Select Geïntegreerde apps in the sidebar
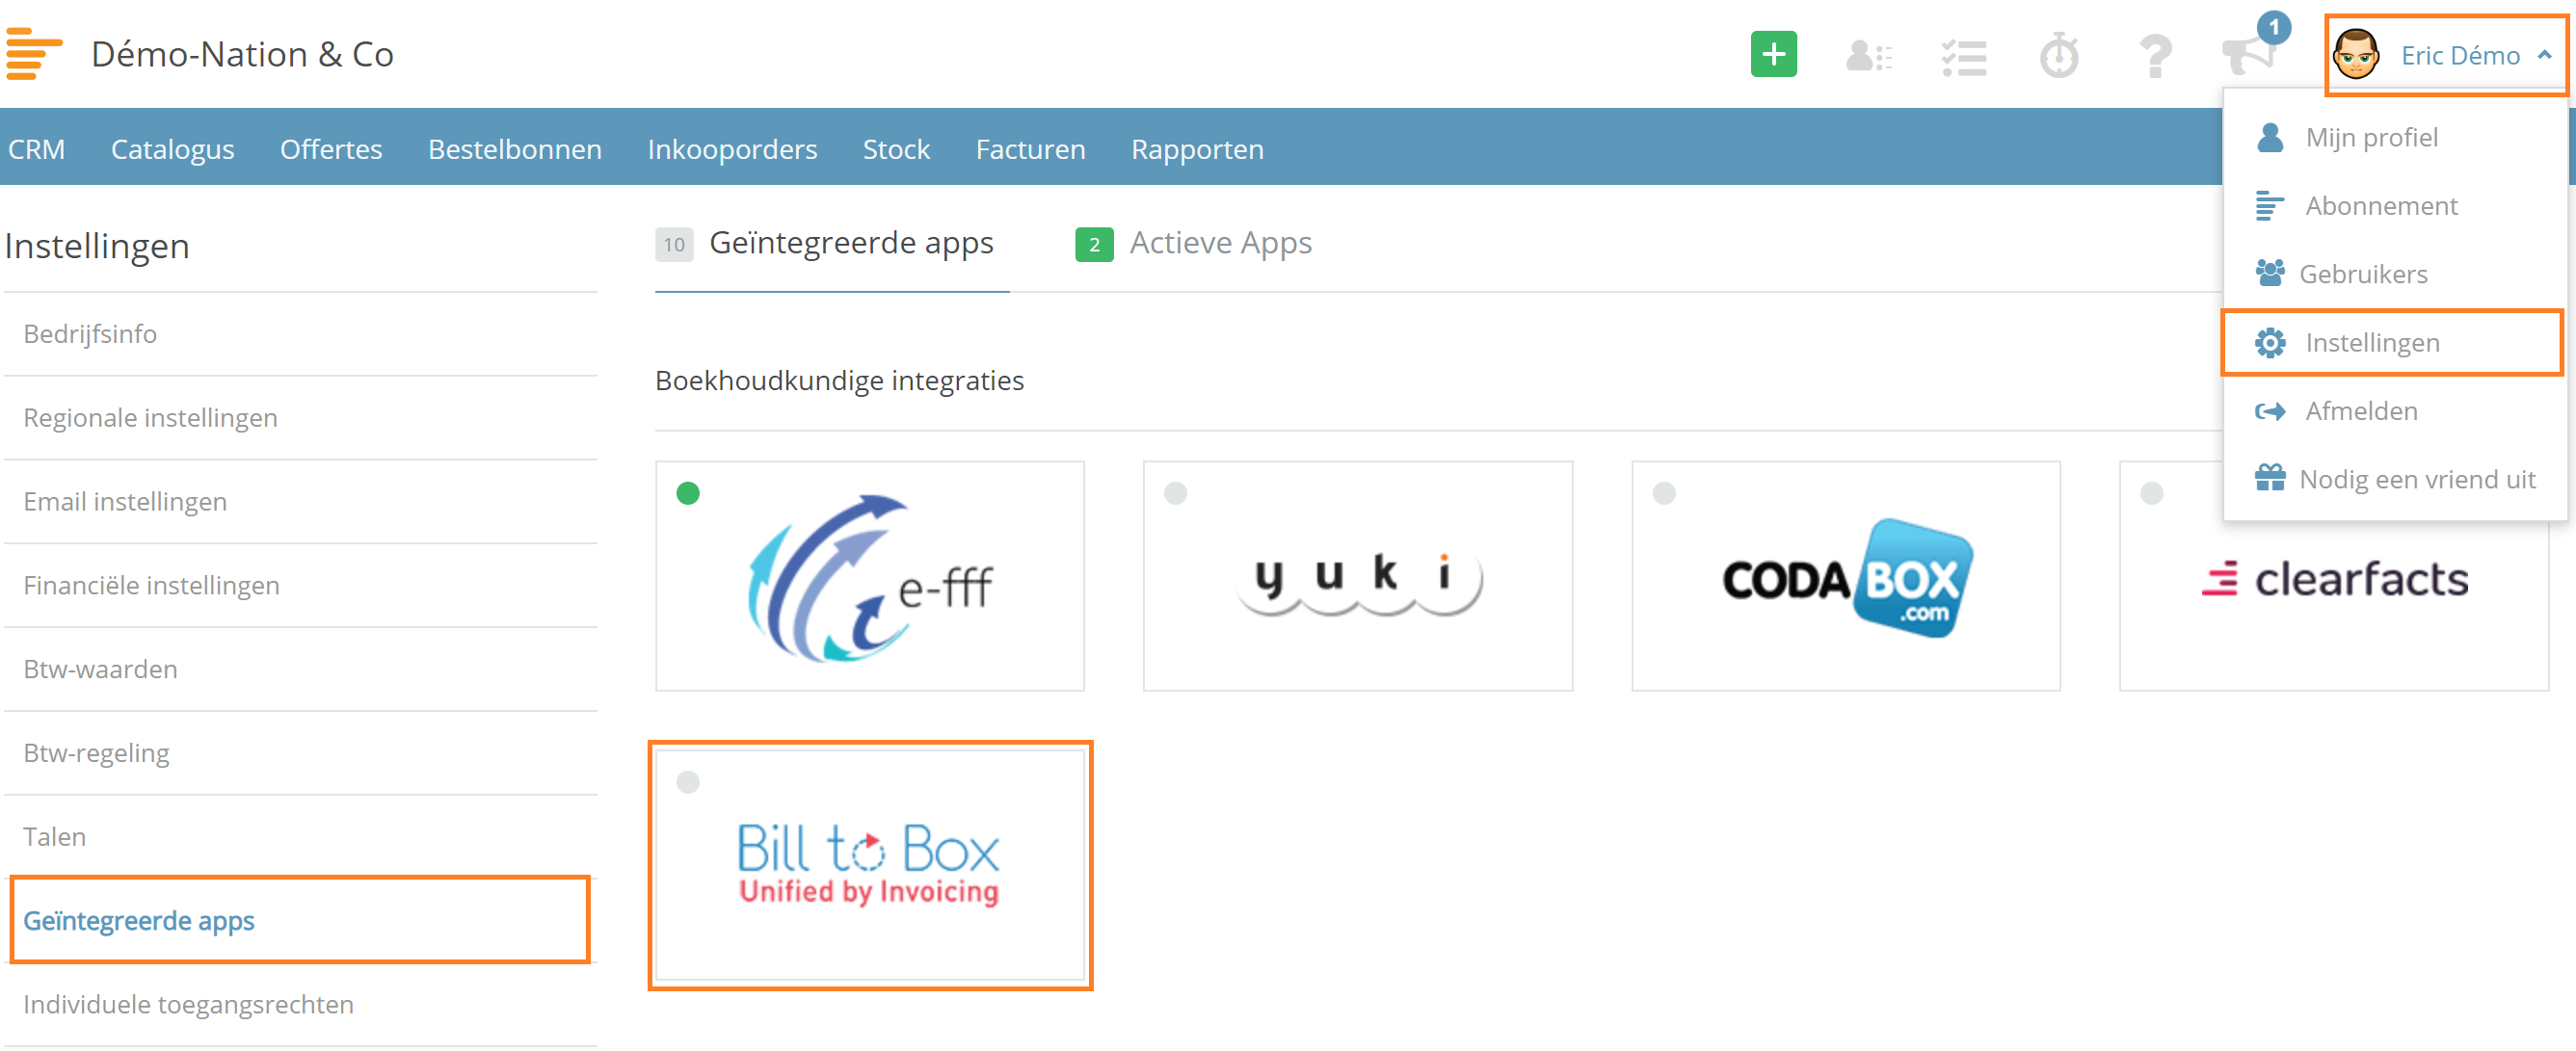Screen dimensions: 2576x1051 click(x=300, y=921)
